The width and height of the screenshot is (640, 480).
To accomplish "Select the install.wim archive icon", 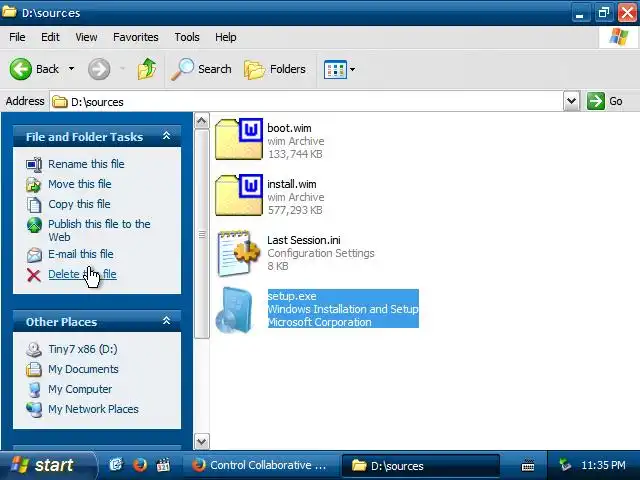I will pos(239,195).
